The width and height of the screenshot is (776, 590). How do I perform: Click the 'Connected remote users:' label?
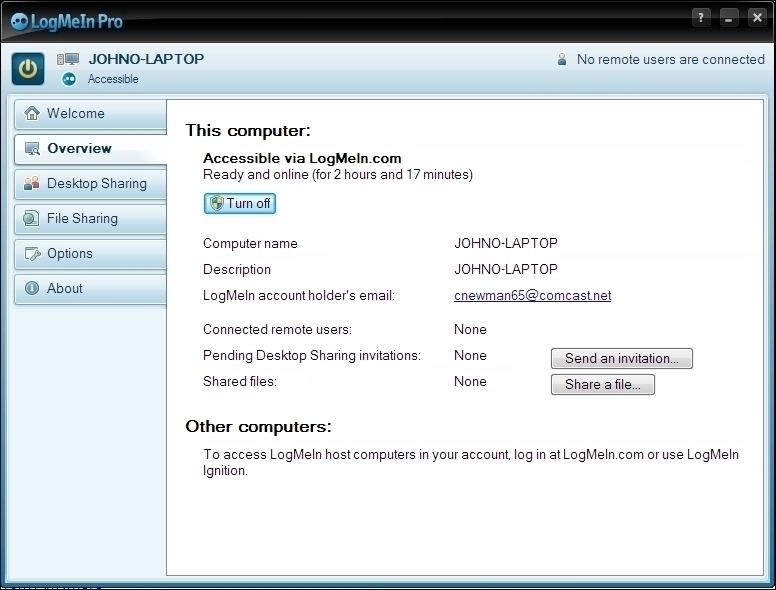pyautogui.click(x=277, y=330)
